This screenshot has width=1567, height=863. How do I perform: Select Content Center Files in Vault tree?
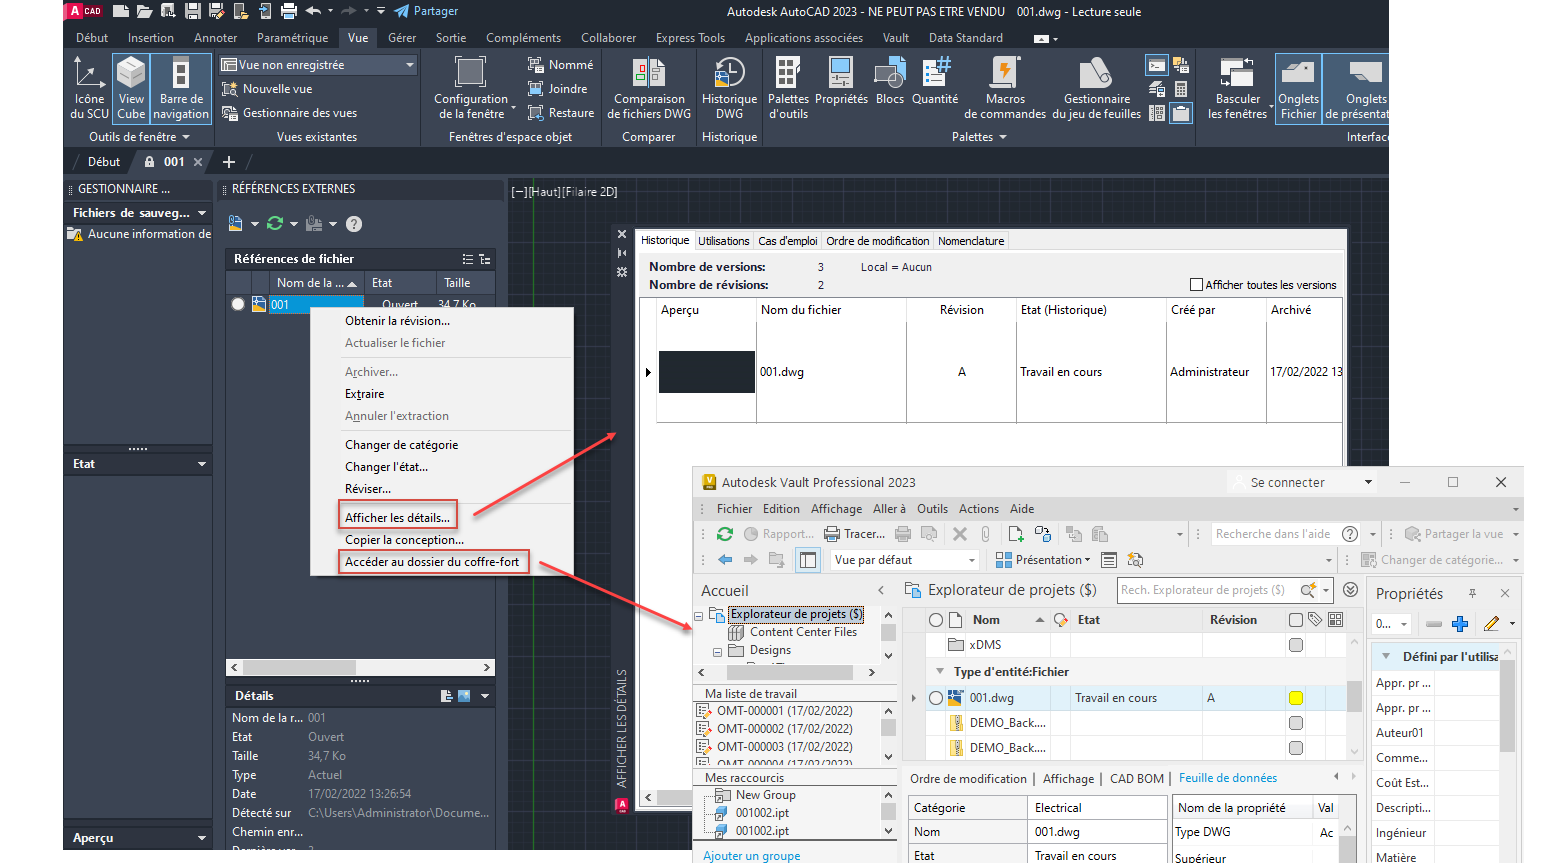pos(803,632)
